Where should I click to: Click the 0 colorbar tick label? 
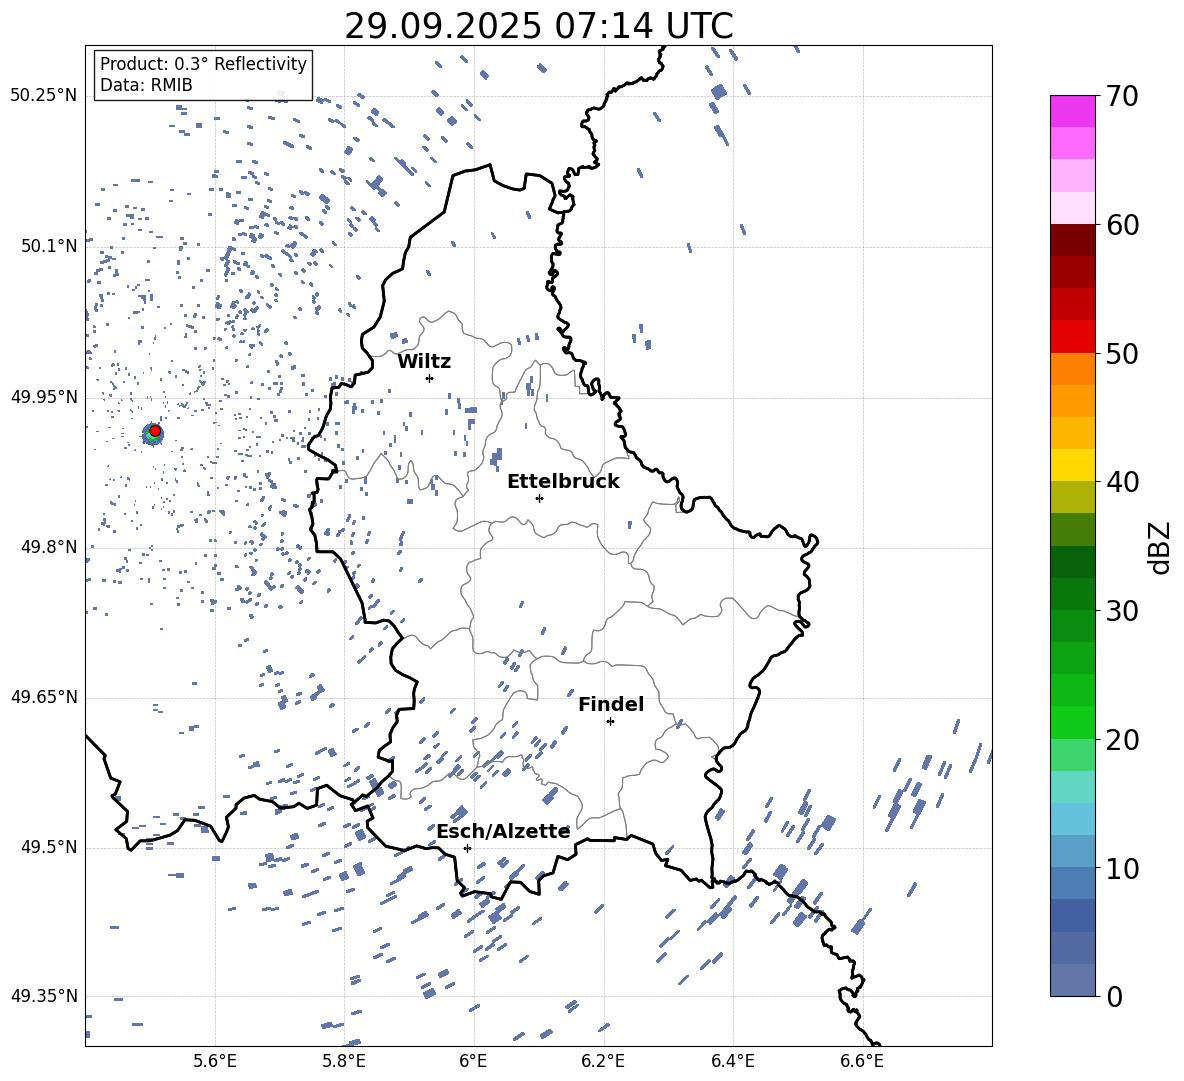pyautogui.click(x=1114, y=996)
